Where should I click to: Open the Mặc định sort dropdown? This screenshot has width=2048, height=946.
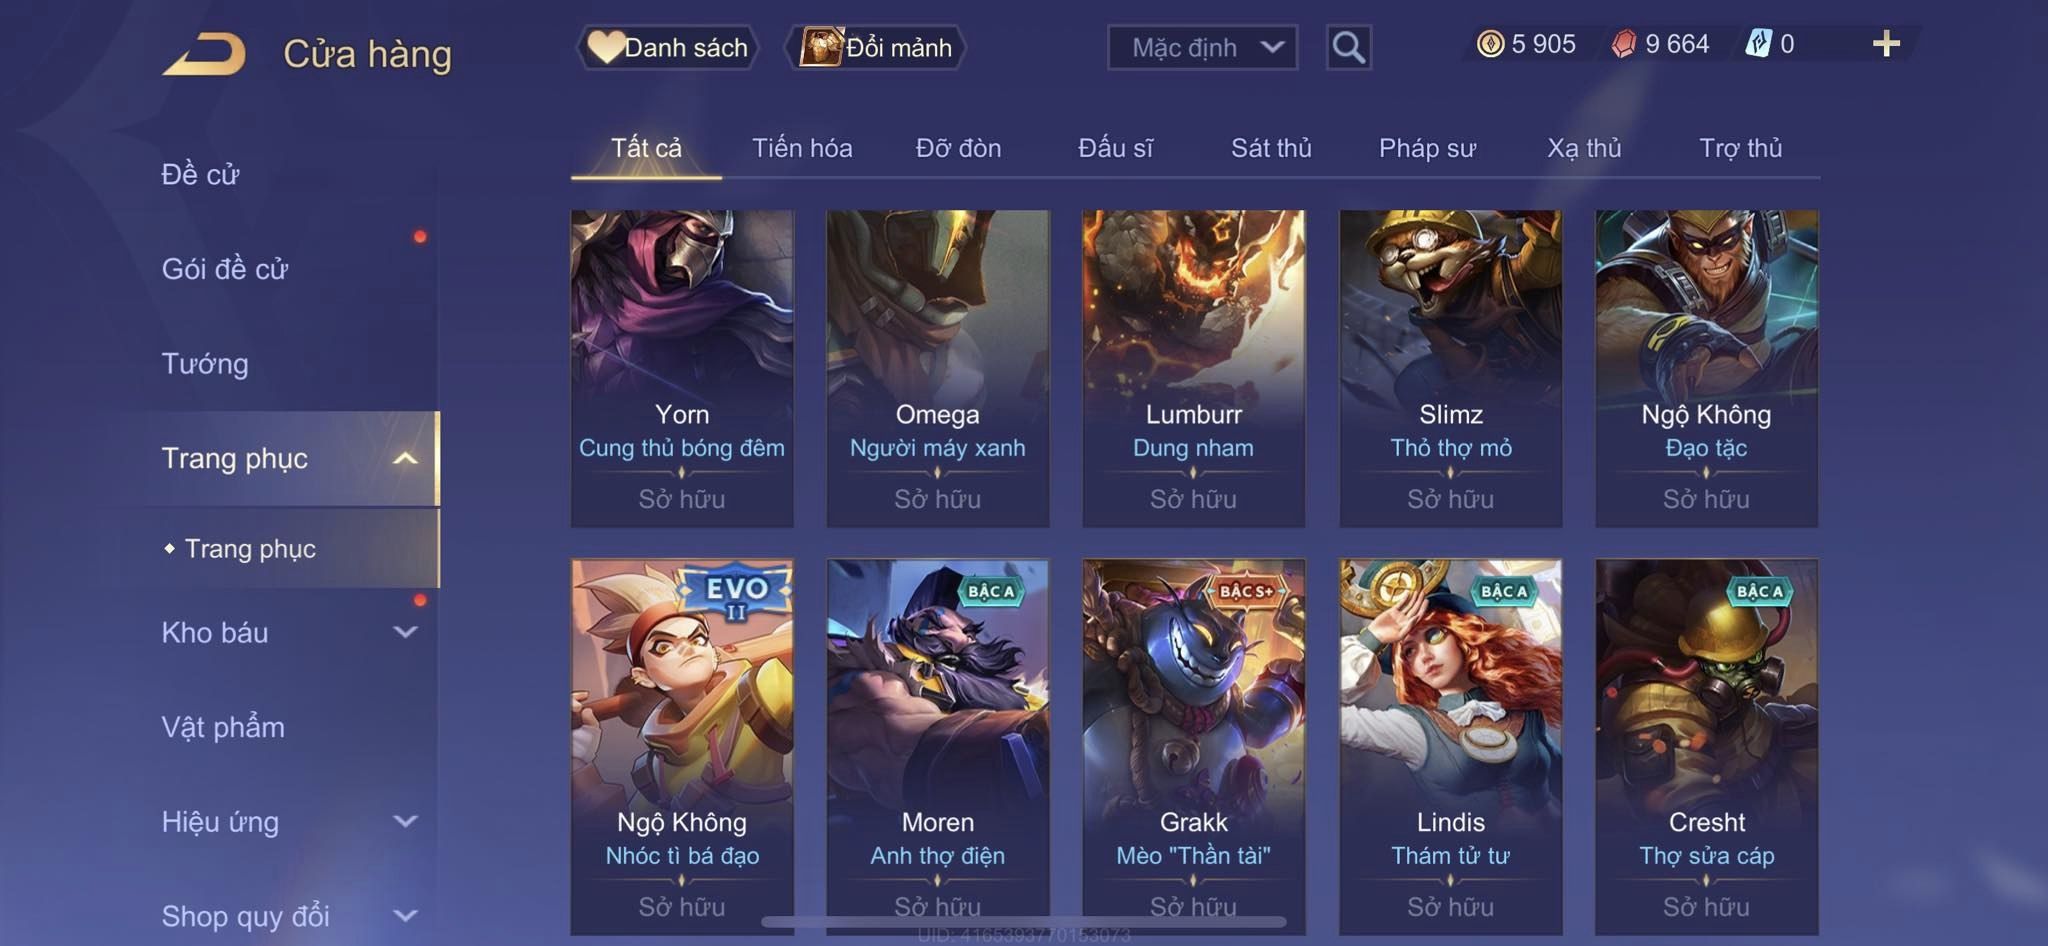tap(1202, 47)
